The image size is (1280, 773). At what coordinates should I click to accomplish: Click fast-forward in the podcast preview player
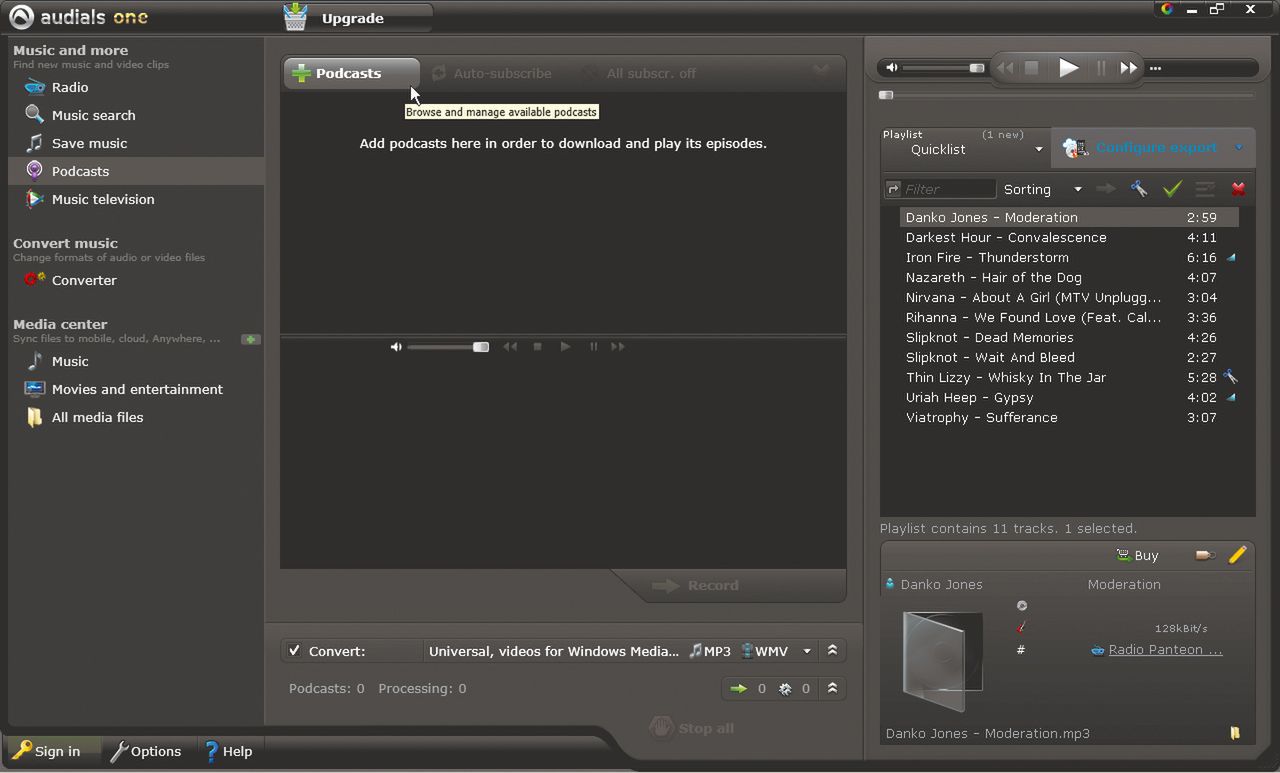click(618, 347)
